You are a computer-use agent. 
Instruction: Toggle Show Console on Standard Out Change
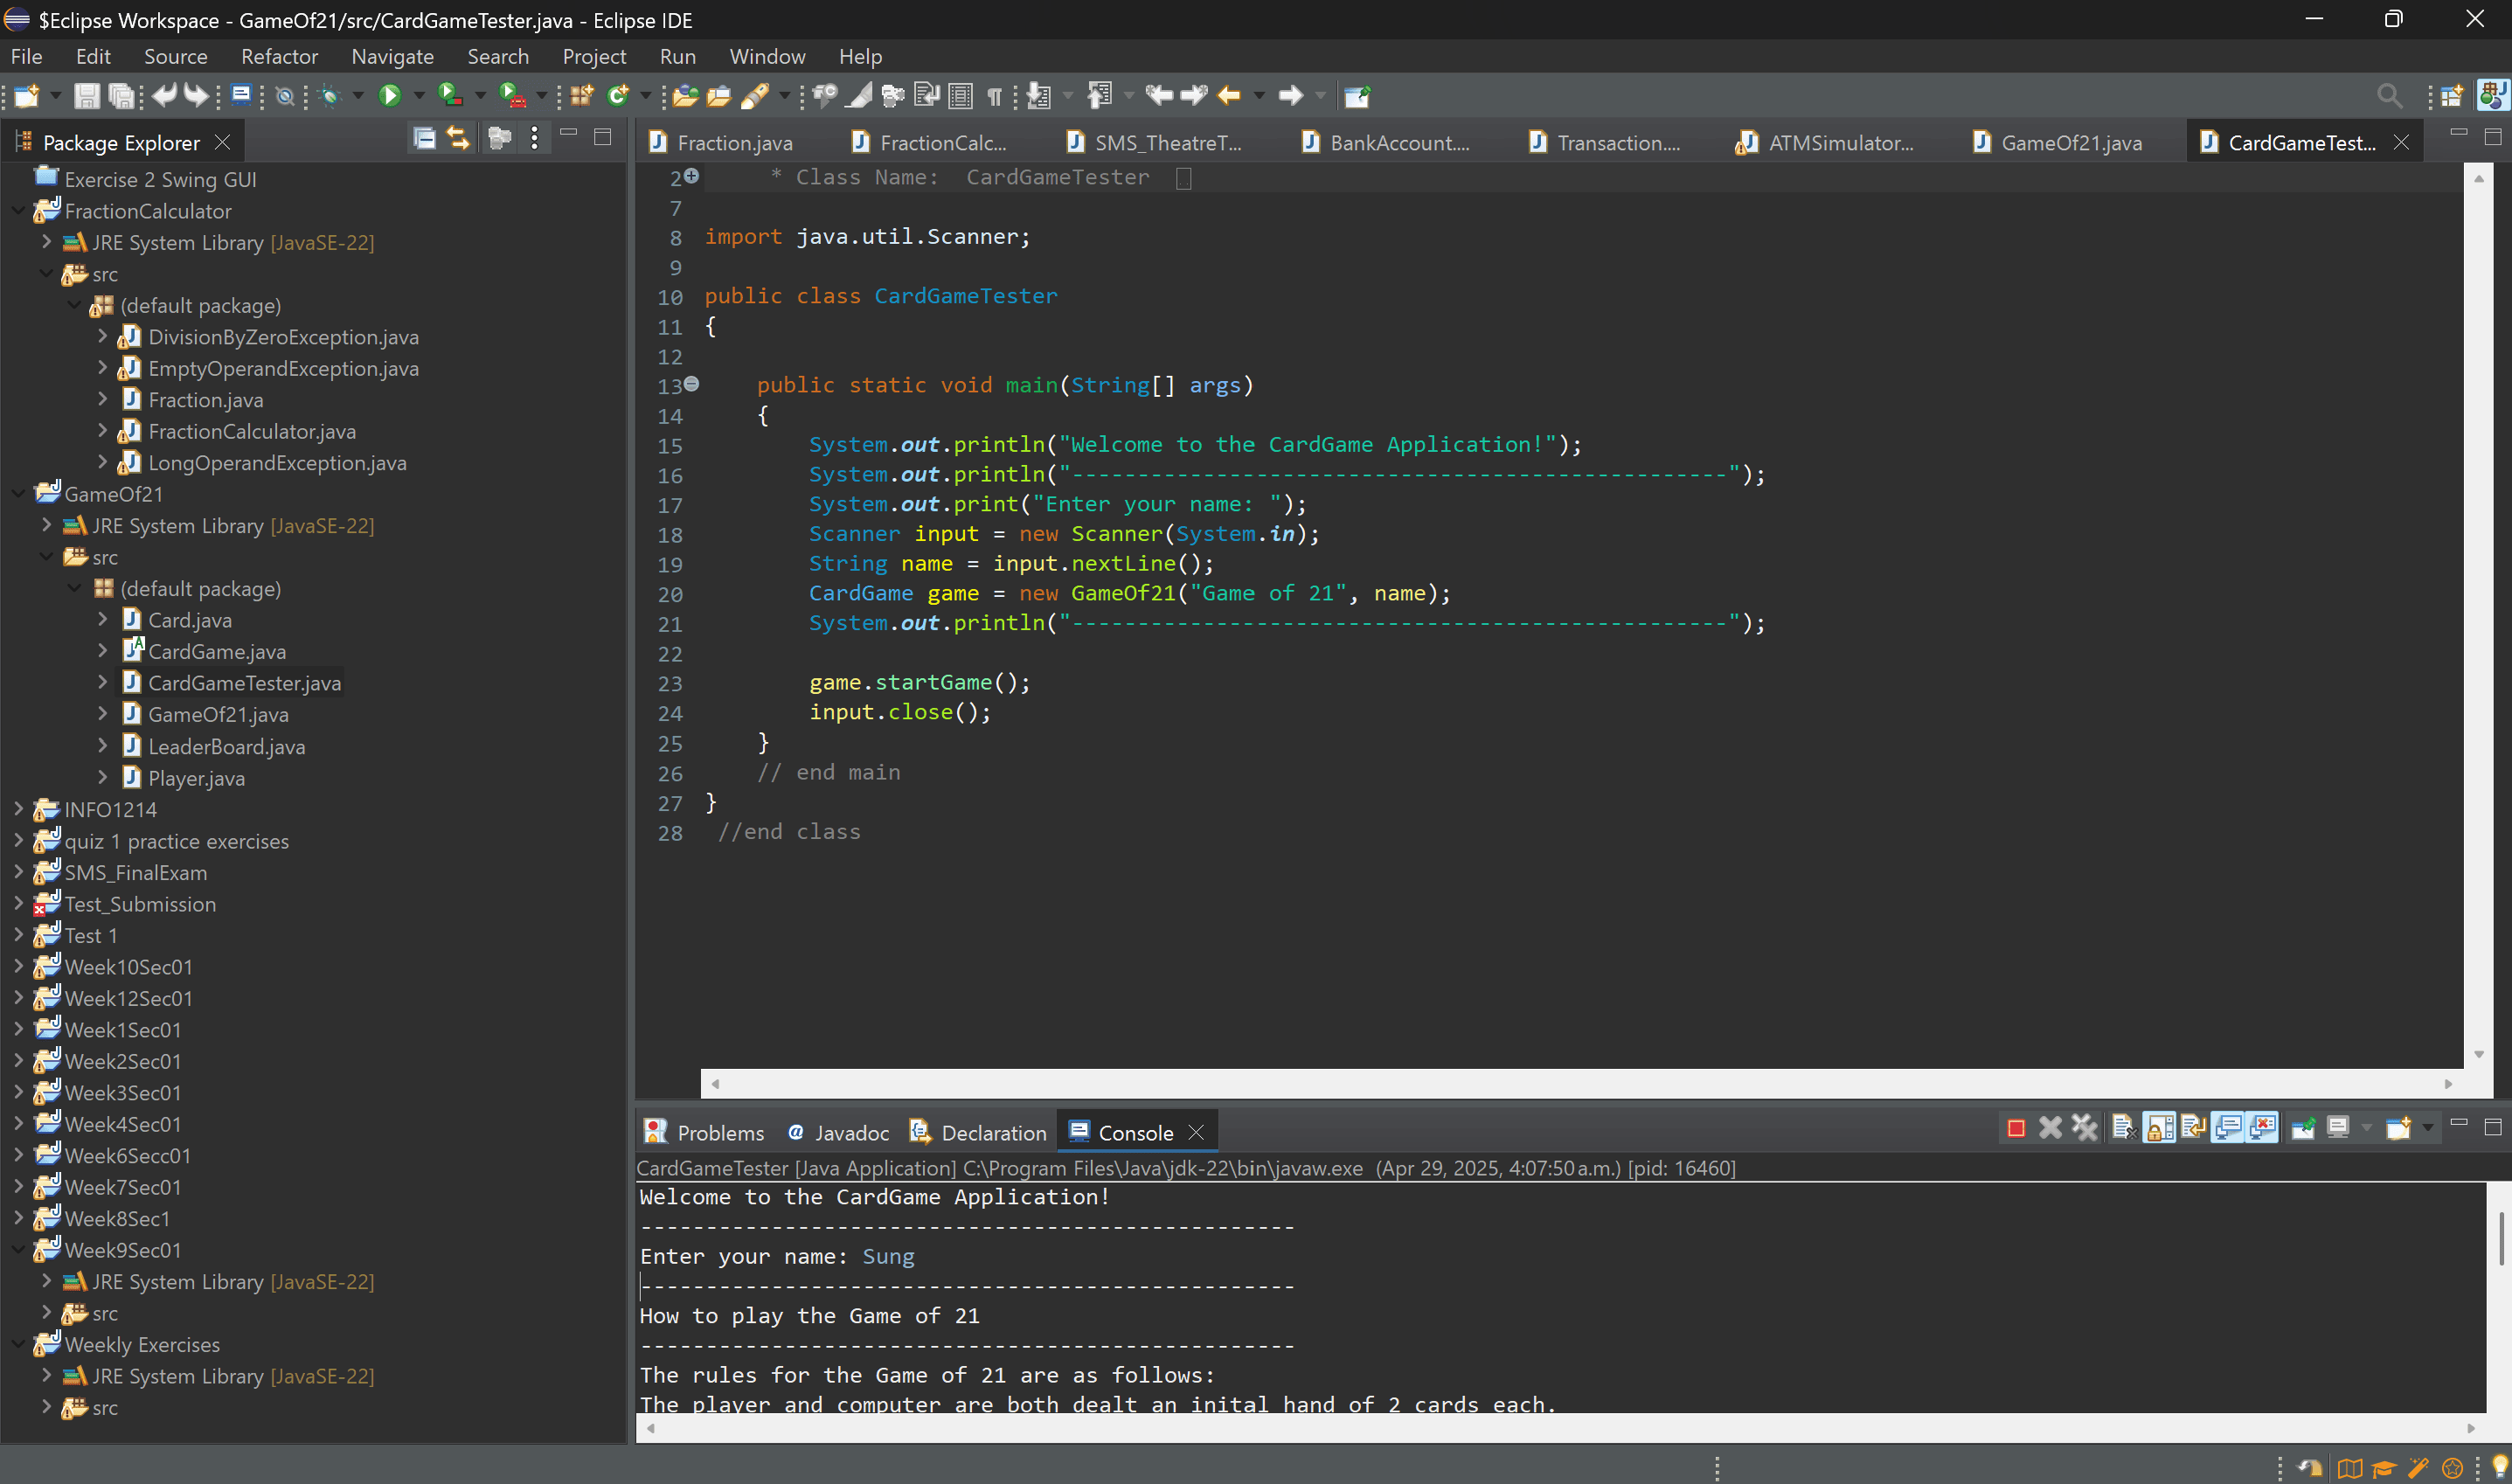point(2230,1127)
